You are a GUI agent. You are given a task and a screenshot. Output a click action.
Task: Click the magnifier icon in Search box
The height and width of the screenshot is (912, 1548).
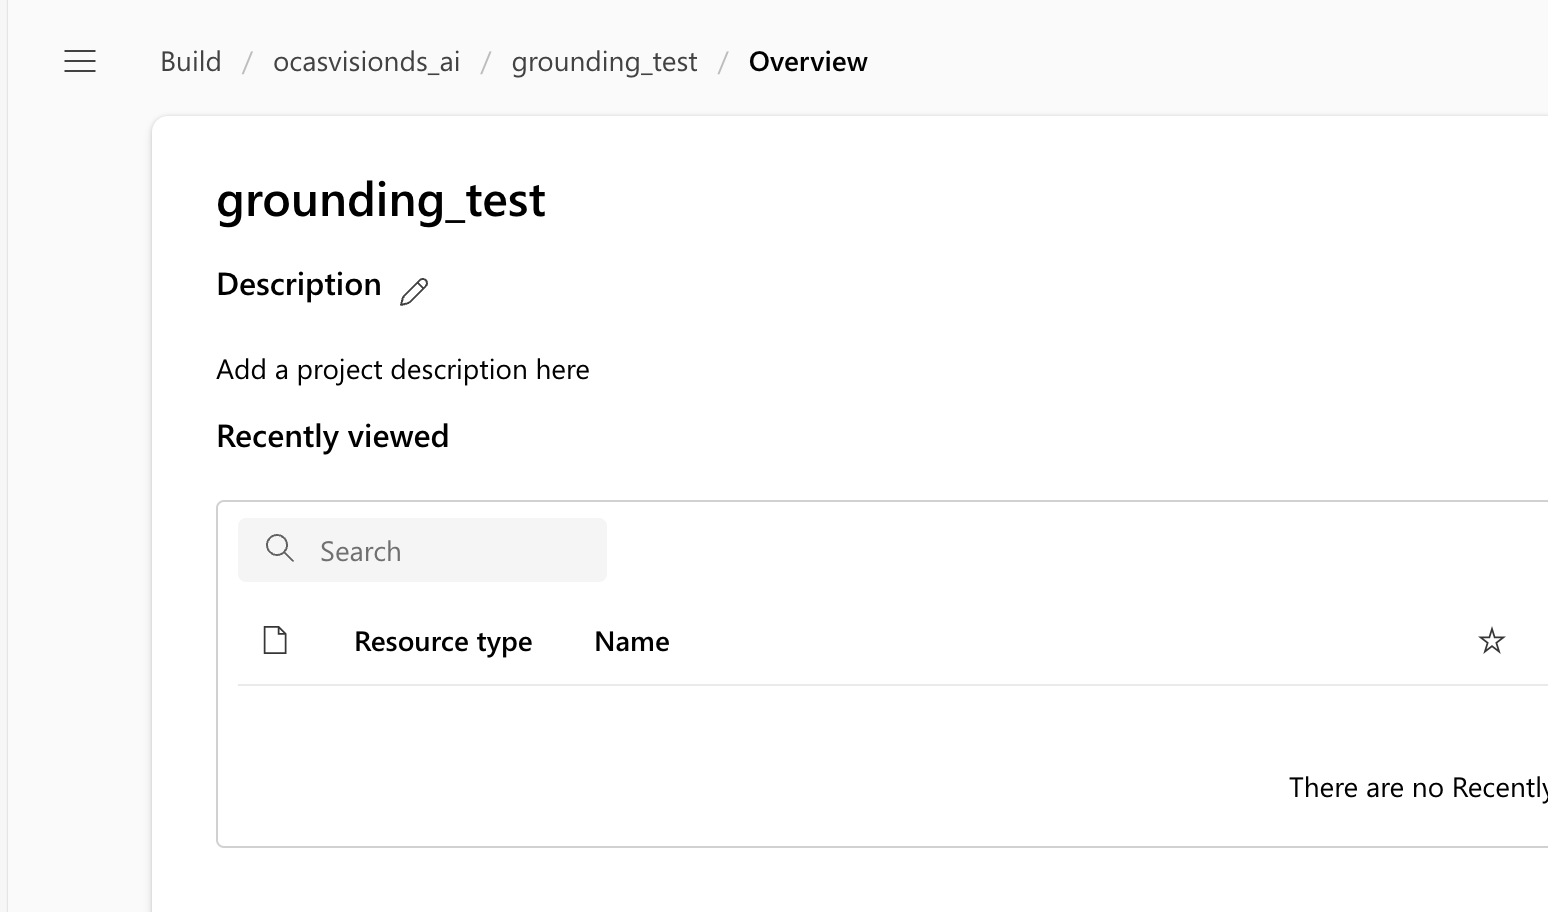[280, 549]
